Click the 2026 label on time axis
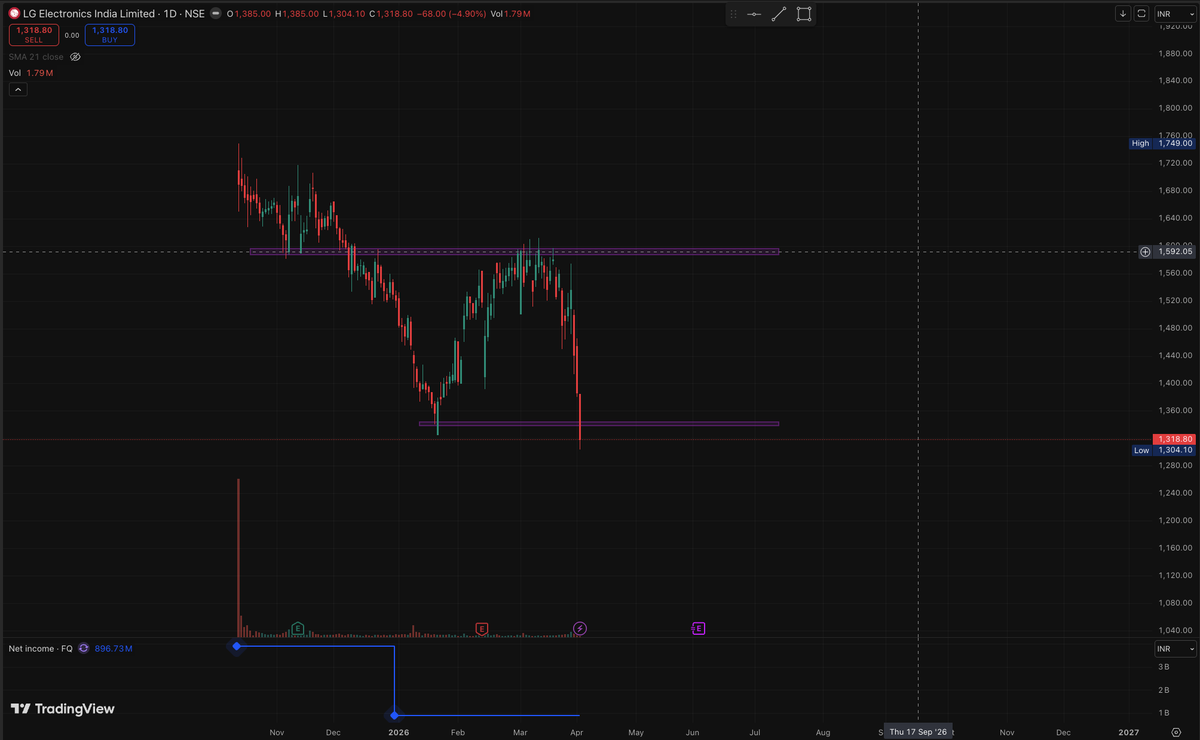The height and width of the screenshot is (740, 1200). [398, 732]
